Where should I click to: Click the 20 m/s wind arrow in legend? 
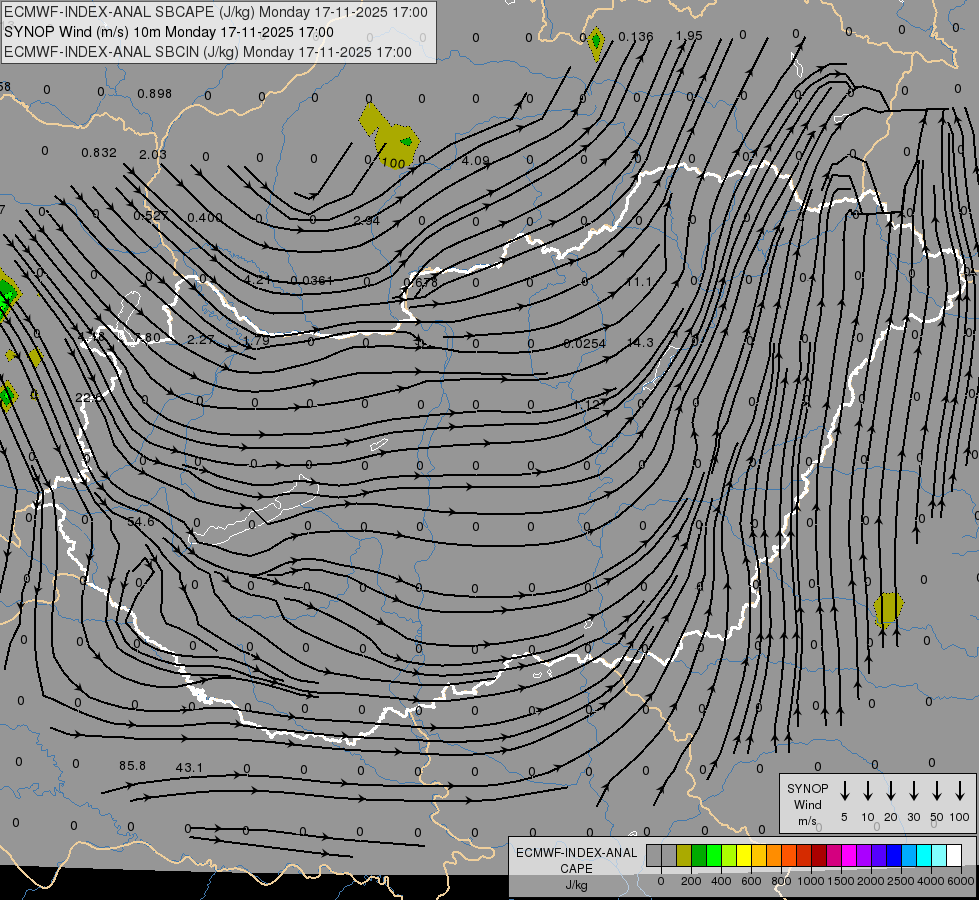[890, 791]
